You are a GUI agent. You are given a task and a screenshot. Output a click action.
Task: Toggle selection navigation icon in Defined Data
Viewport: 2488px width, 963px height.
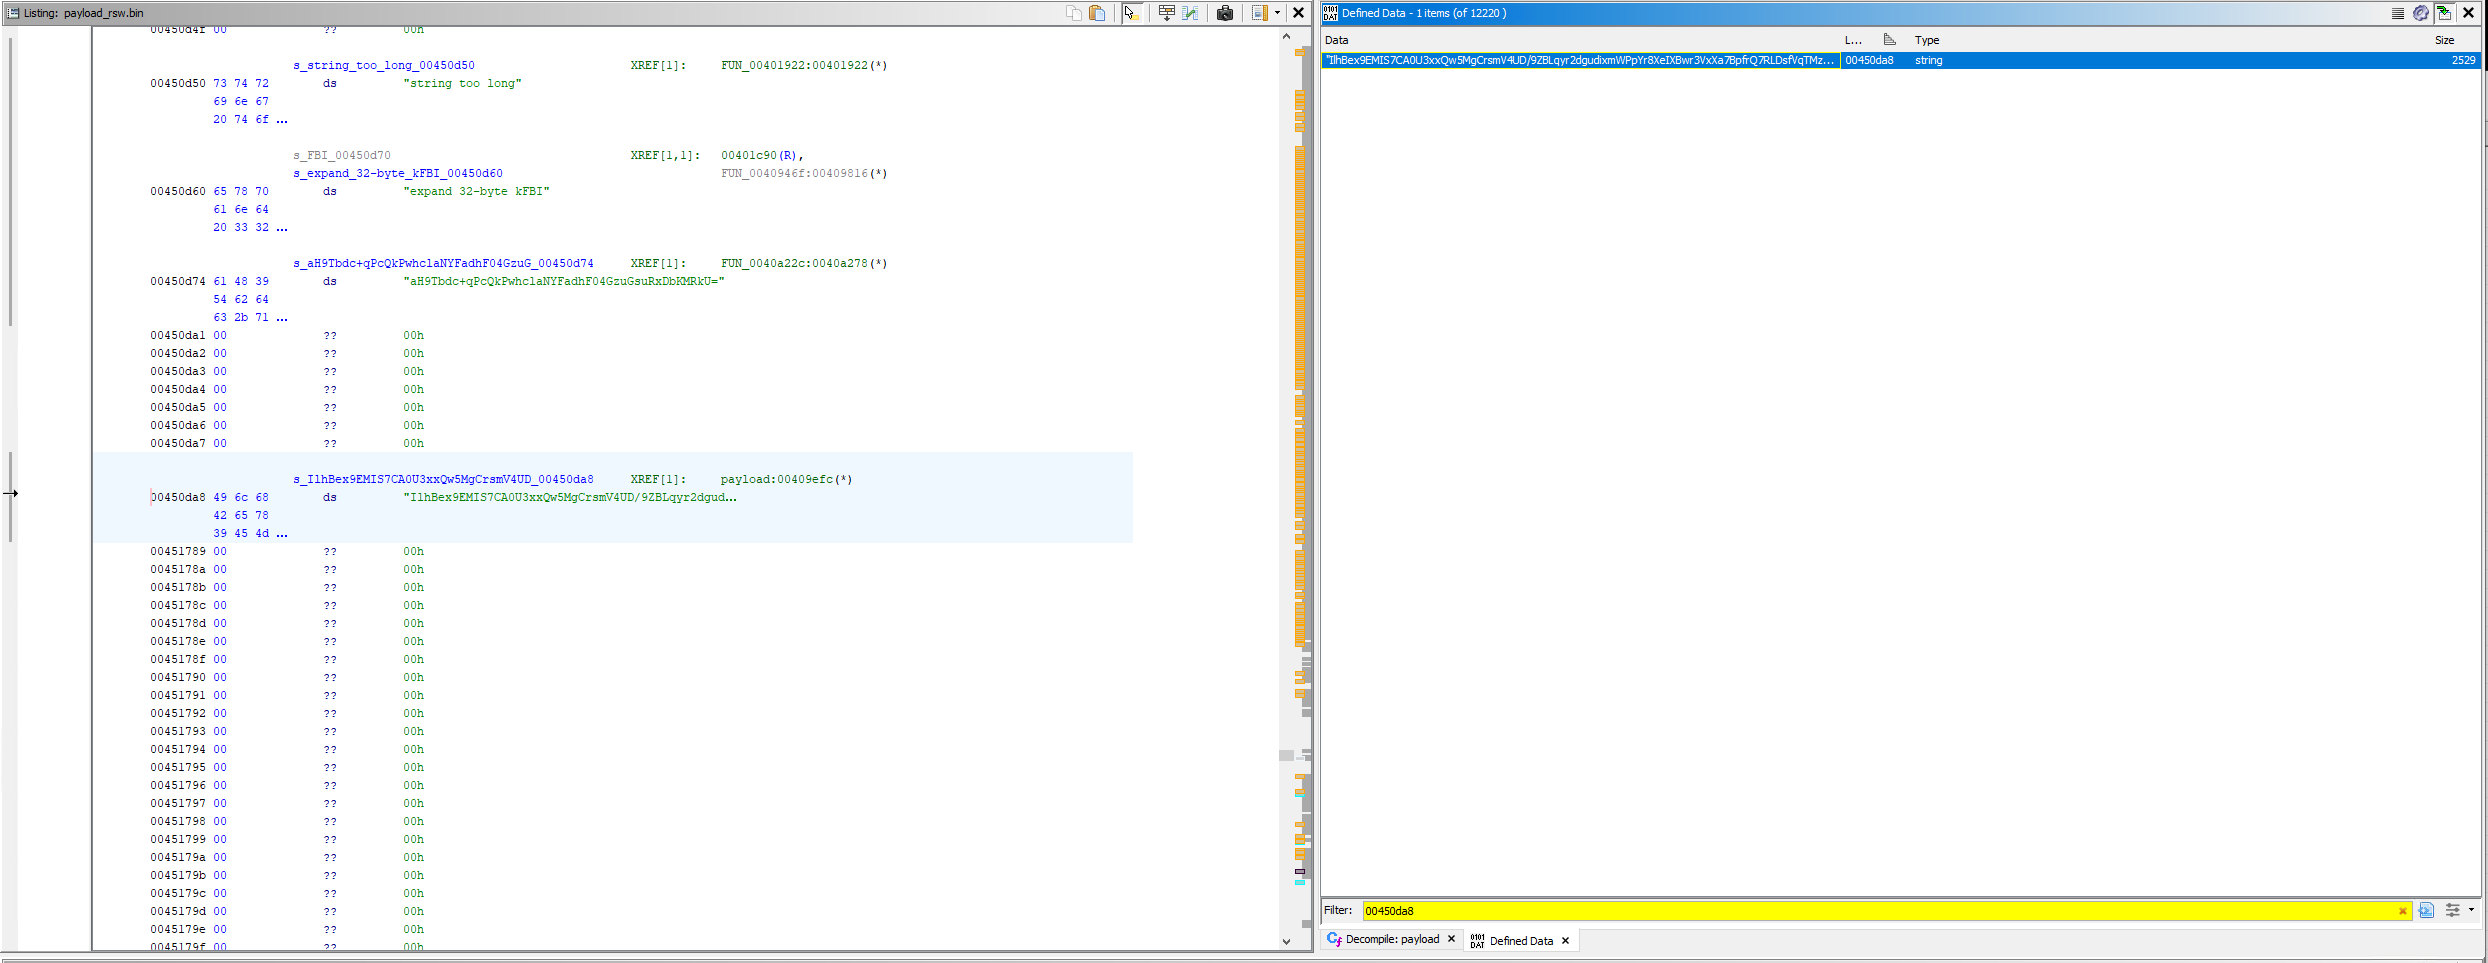point(2444,13)
